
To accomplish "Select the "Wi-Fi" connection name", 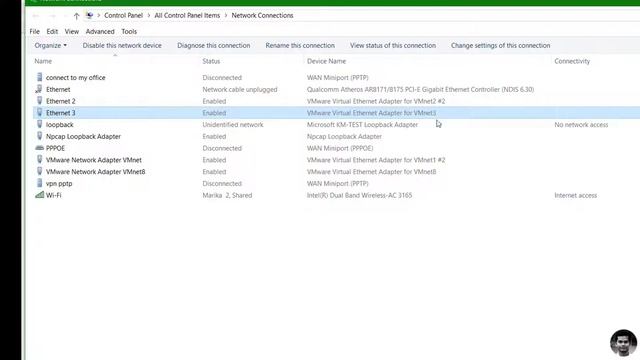I will pyautogui.click(x=53, y=196).
